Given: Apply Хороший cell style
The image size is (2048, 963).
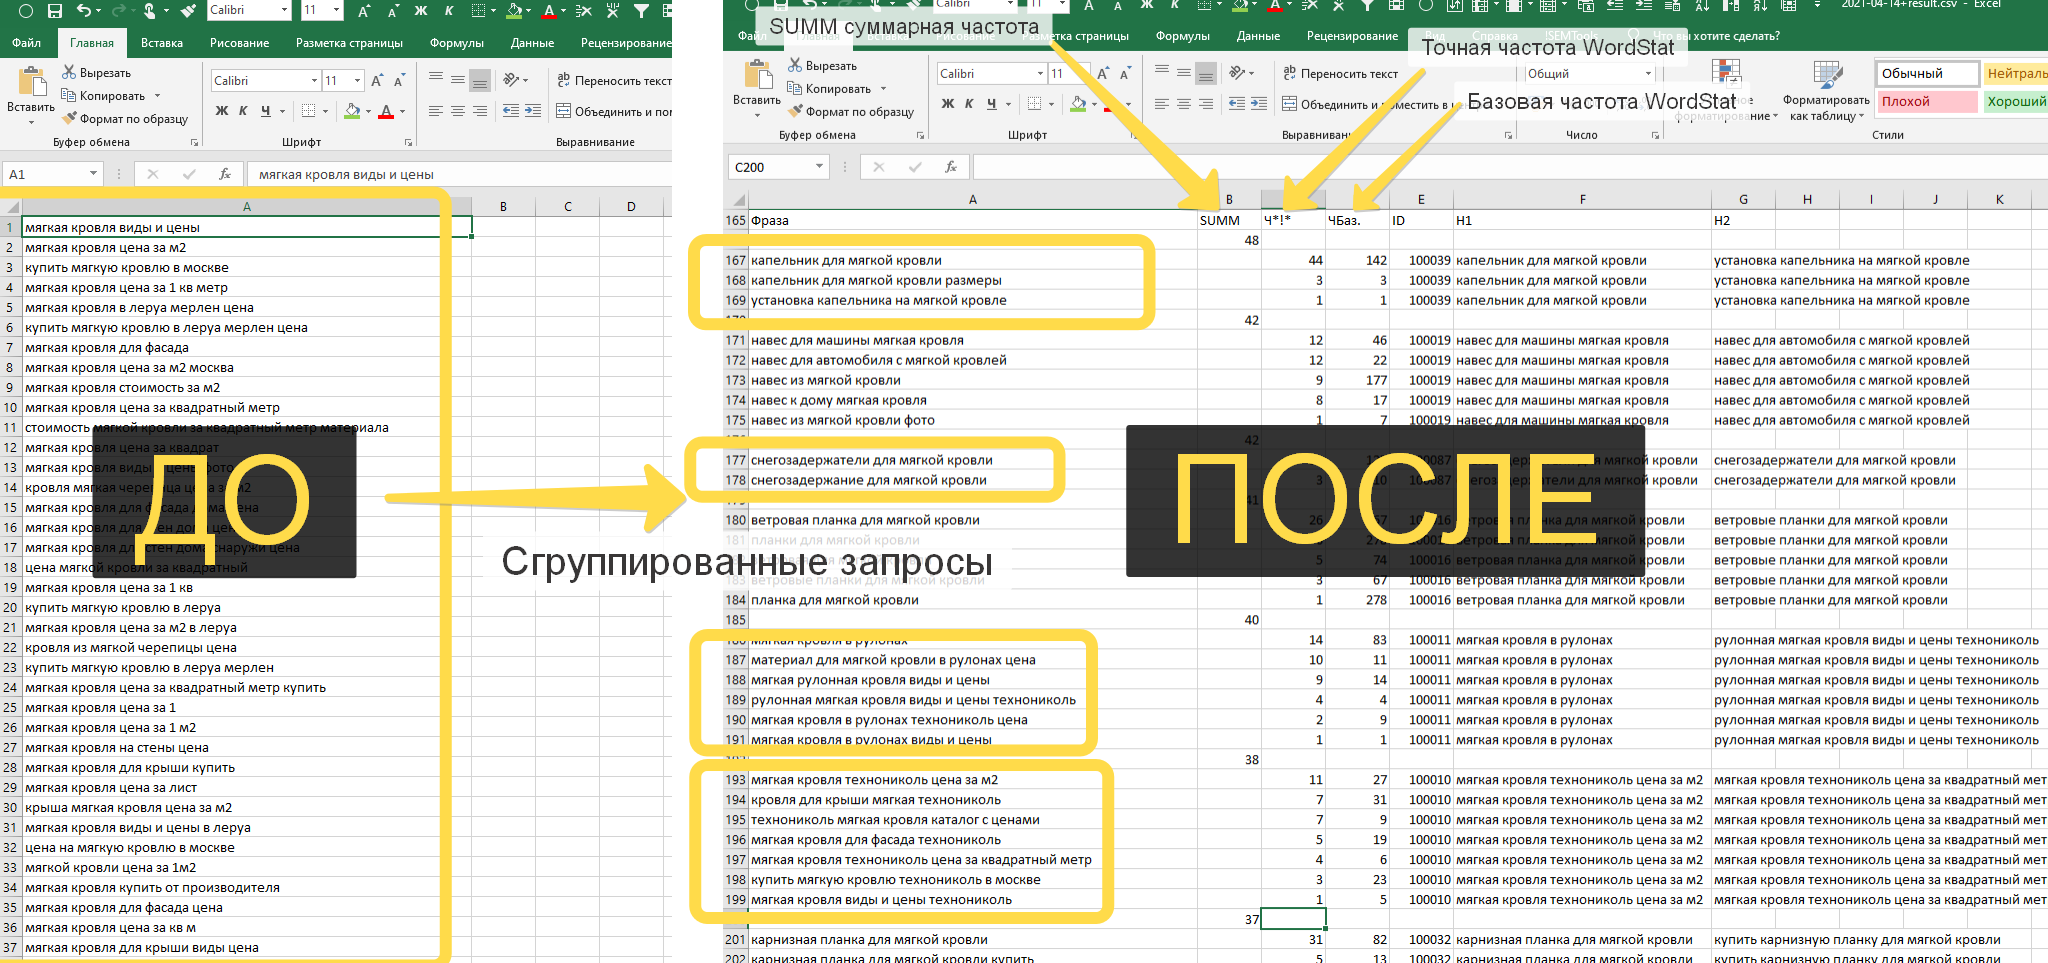Looking at the screenshot, I should pos(2016,101).
